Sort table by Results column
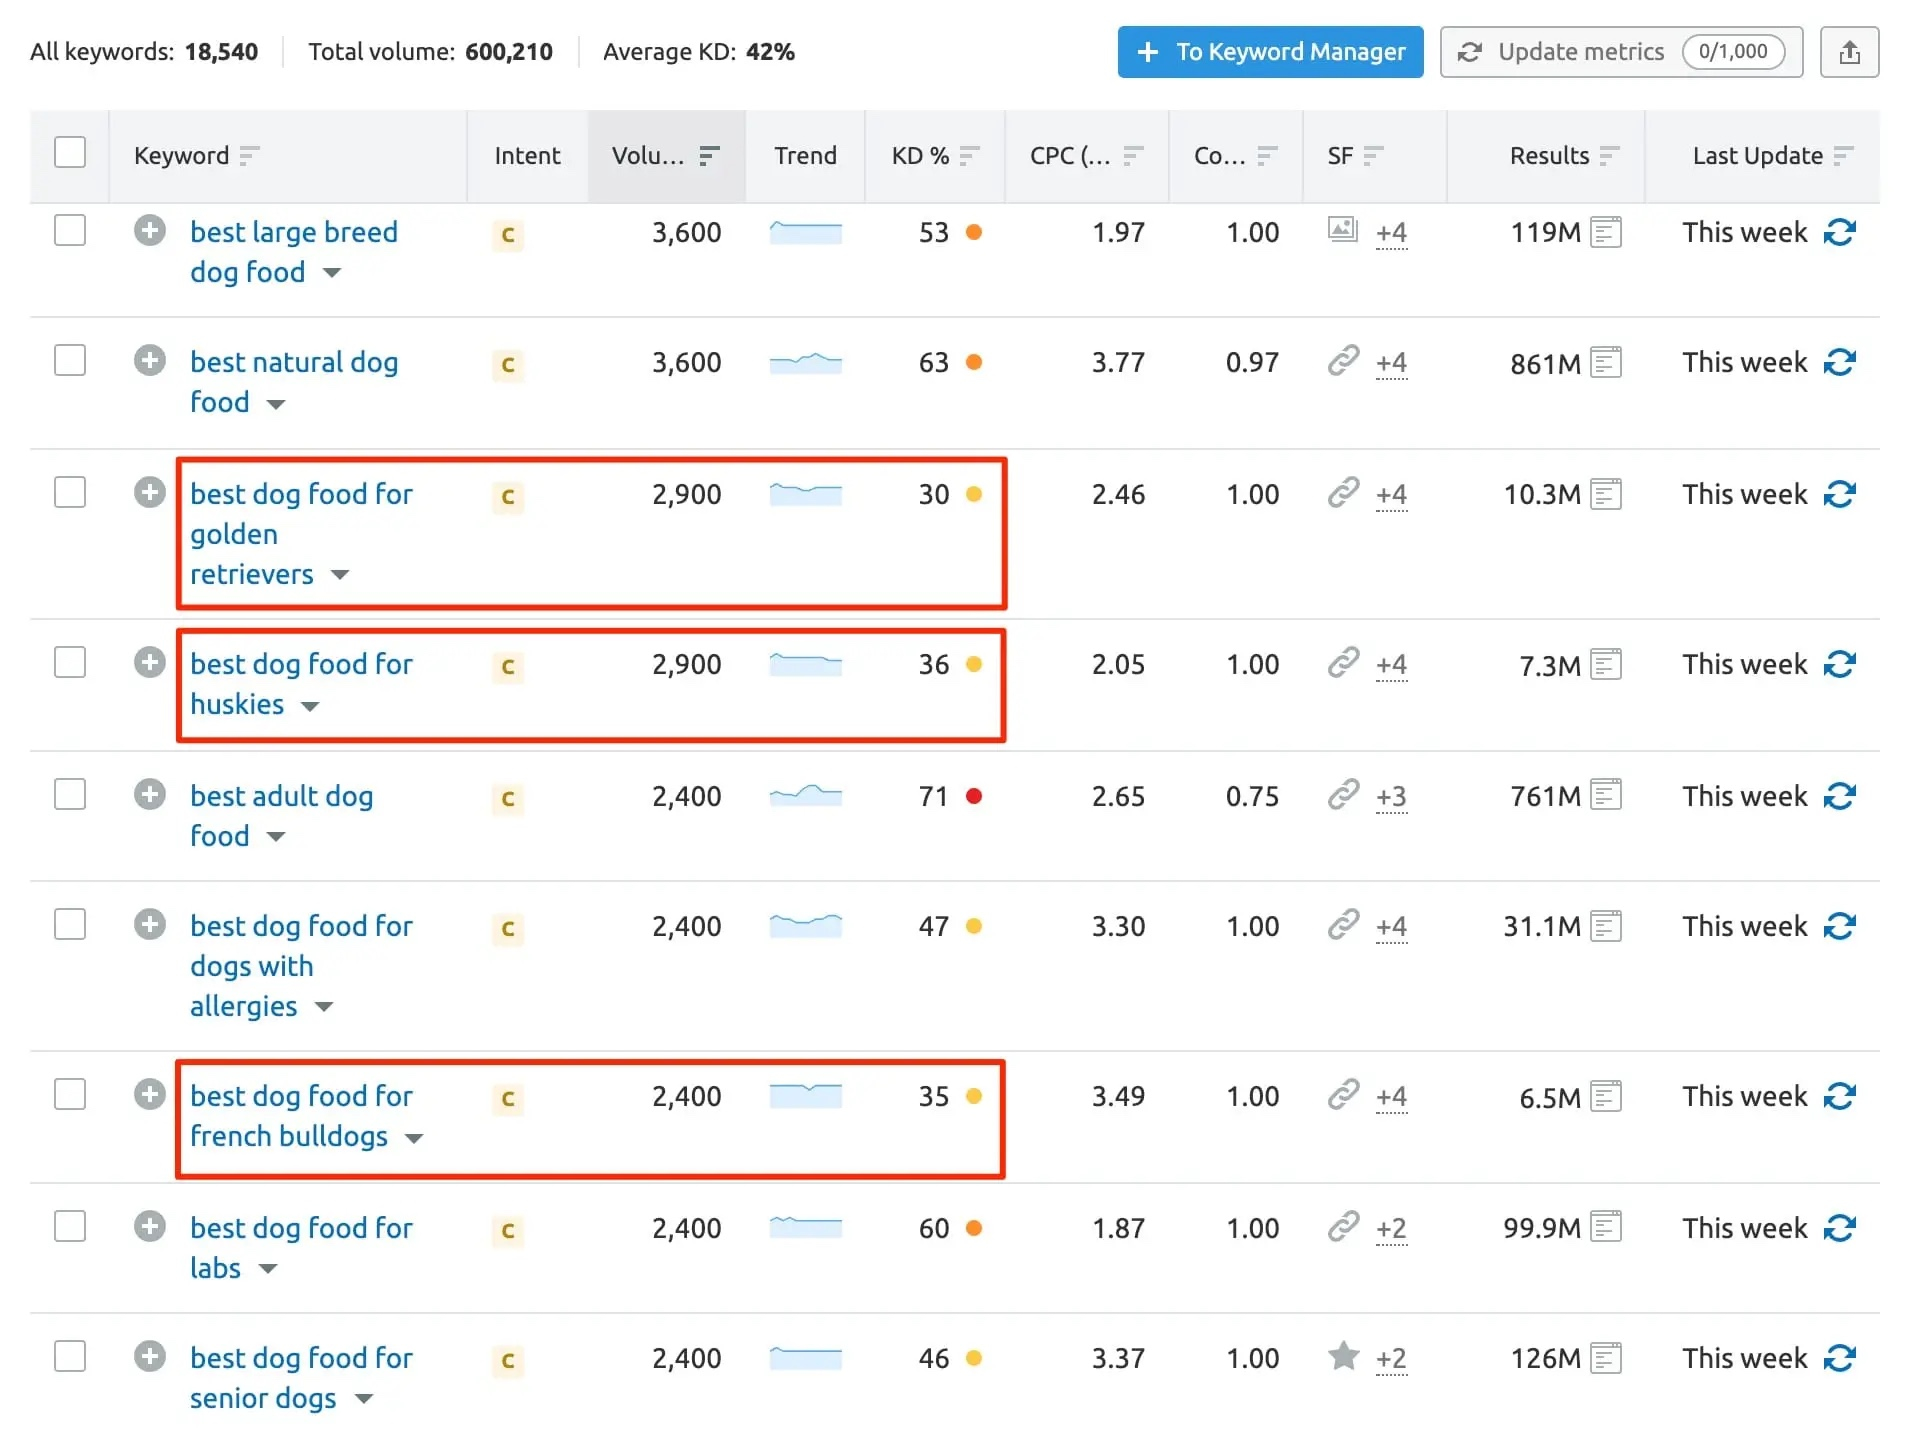This screenshot has width=1908, height=1442. pyautogui.click(x=1609, y=155)
